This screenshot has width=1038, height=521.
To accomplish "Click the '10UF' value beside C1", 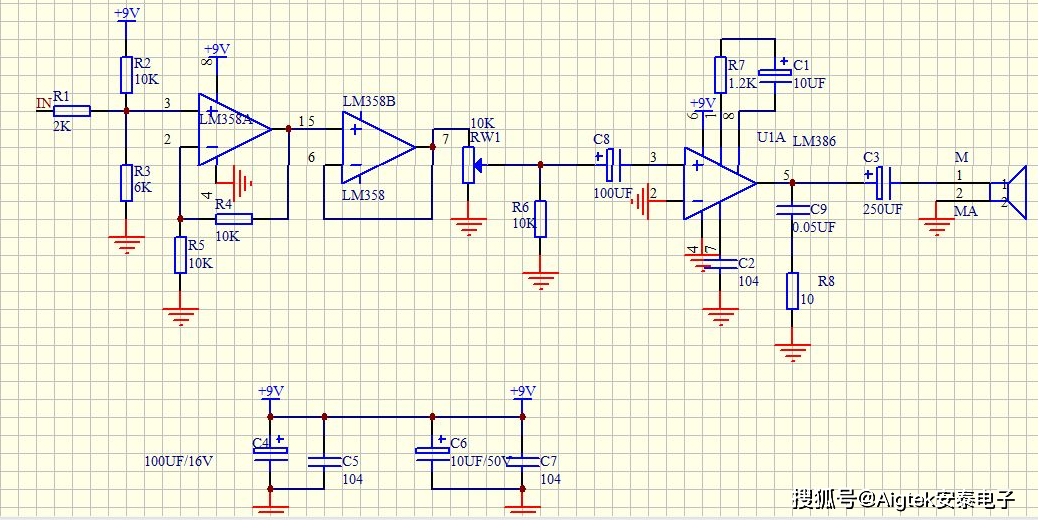I will tap(809, 83).
